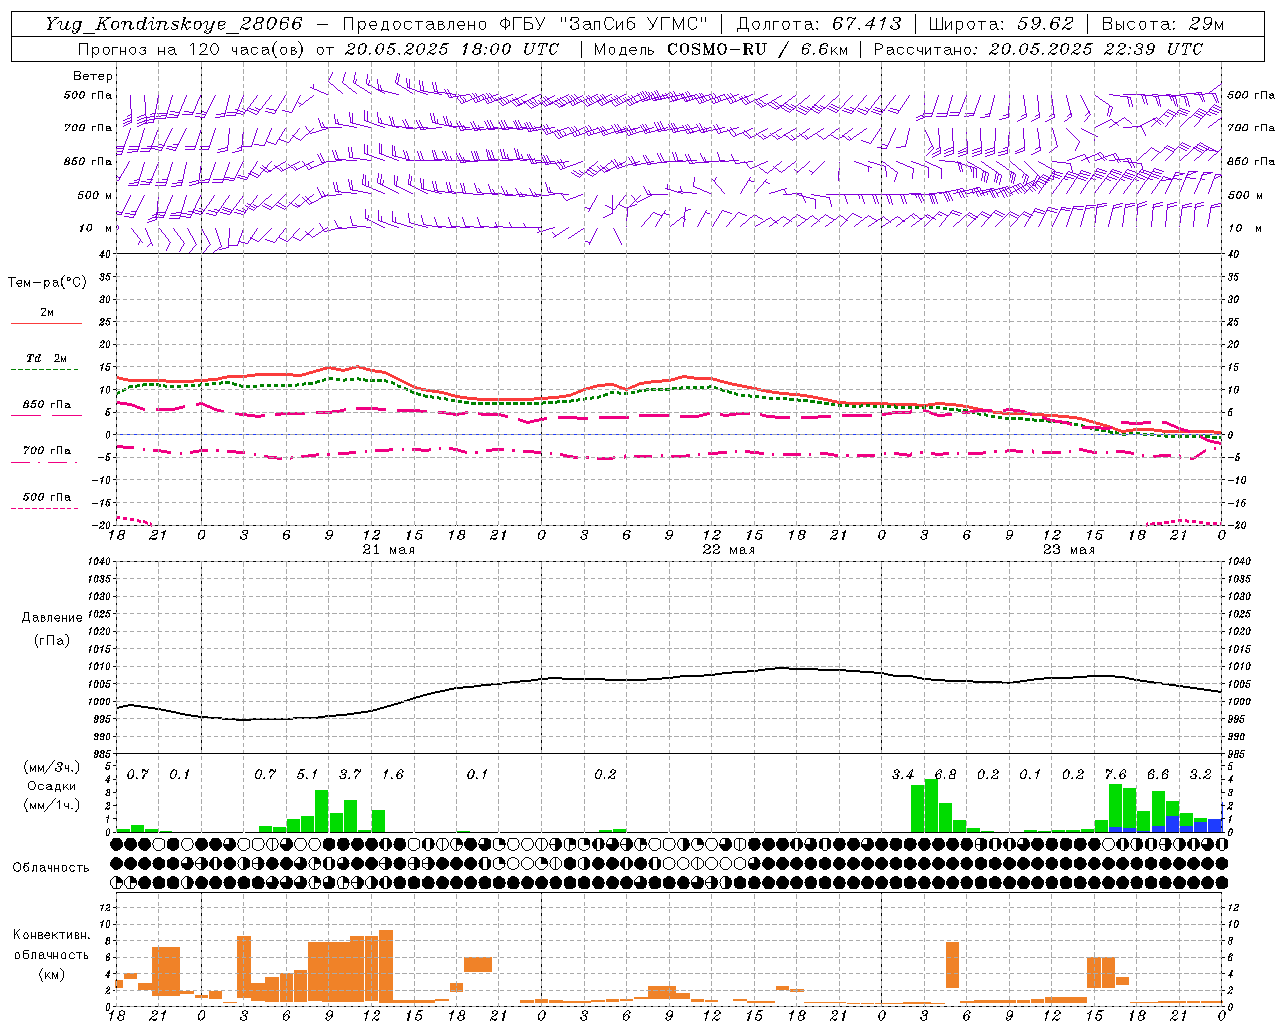Click the '21 мая' date label
The width and height of the screenshot is (1280, 1024).
(x=388, y=550)
